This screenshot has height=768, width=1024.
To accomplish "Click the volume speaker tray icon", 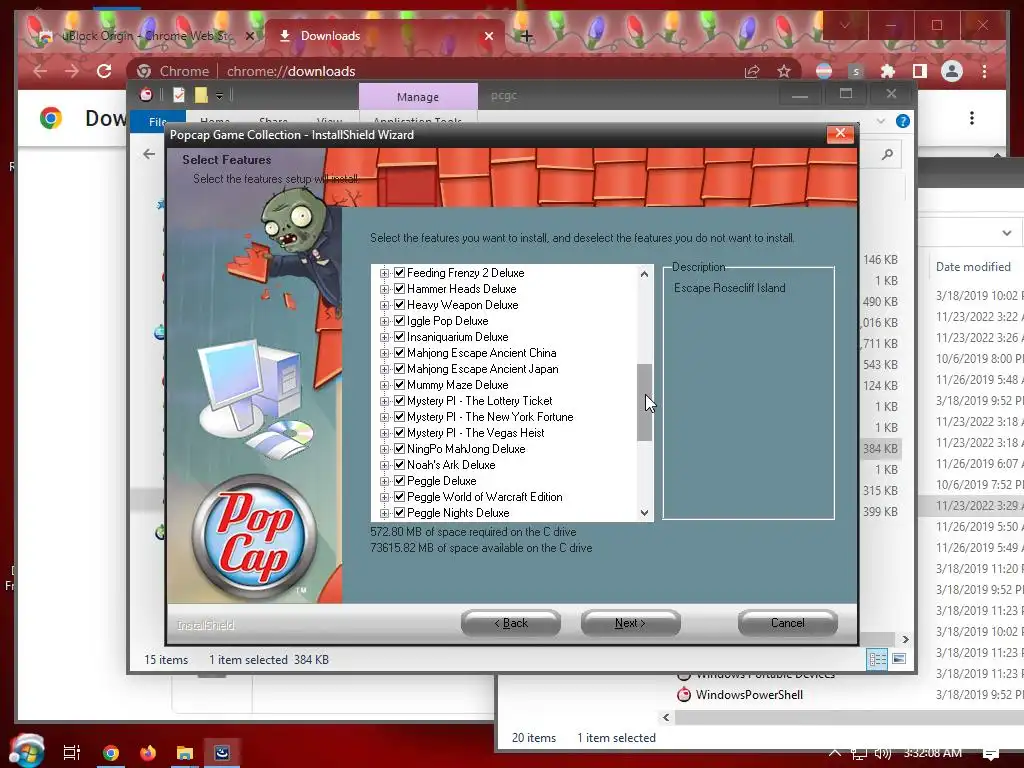I will coord(883,754).
